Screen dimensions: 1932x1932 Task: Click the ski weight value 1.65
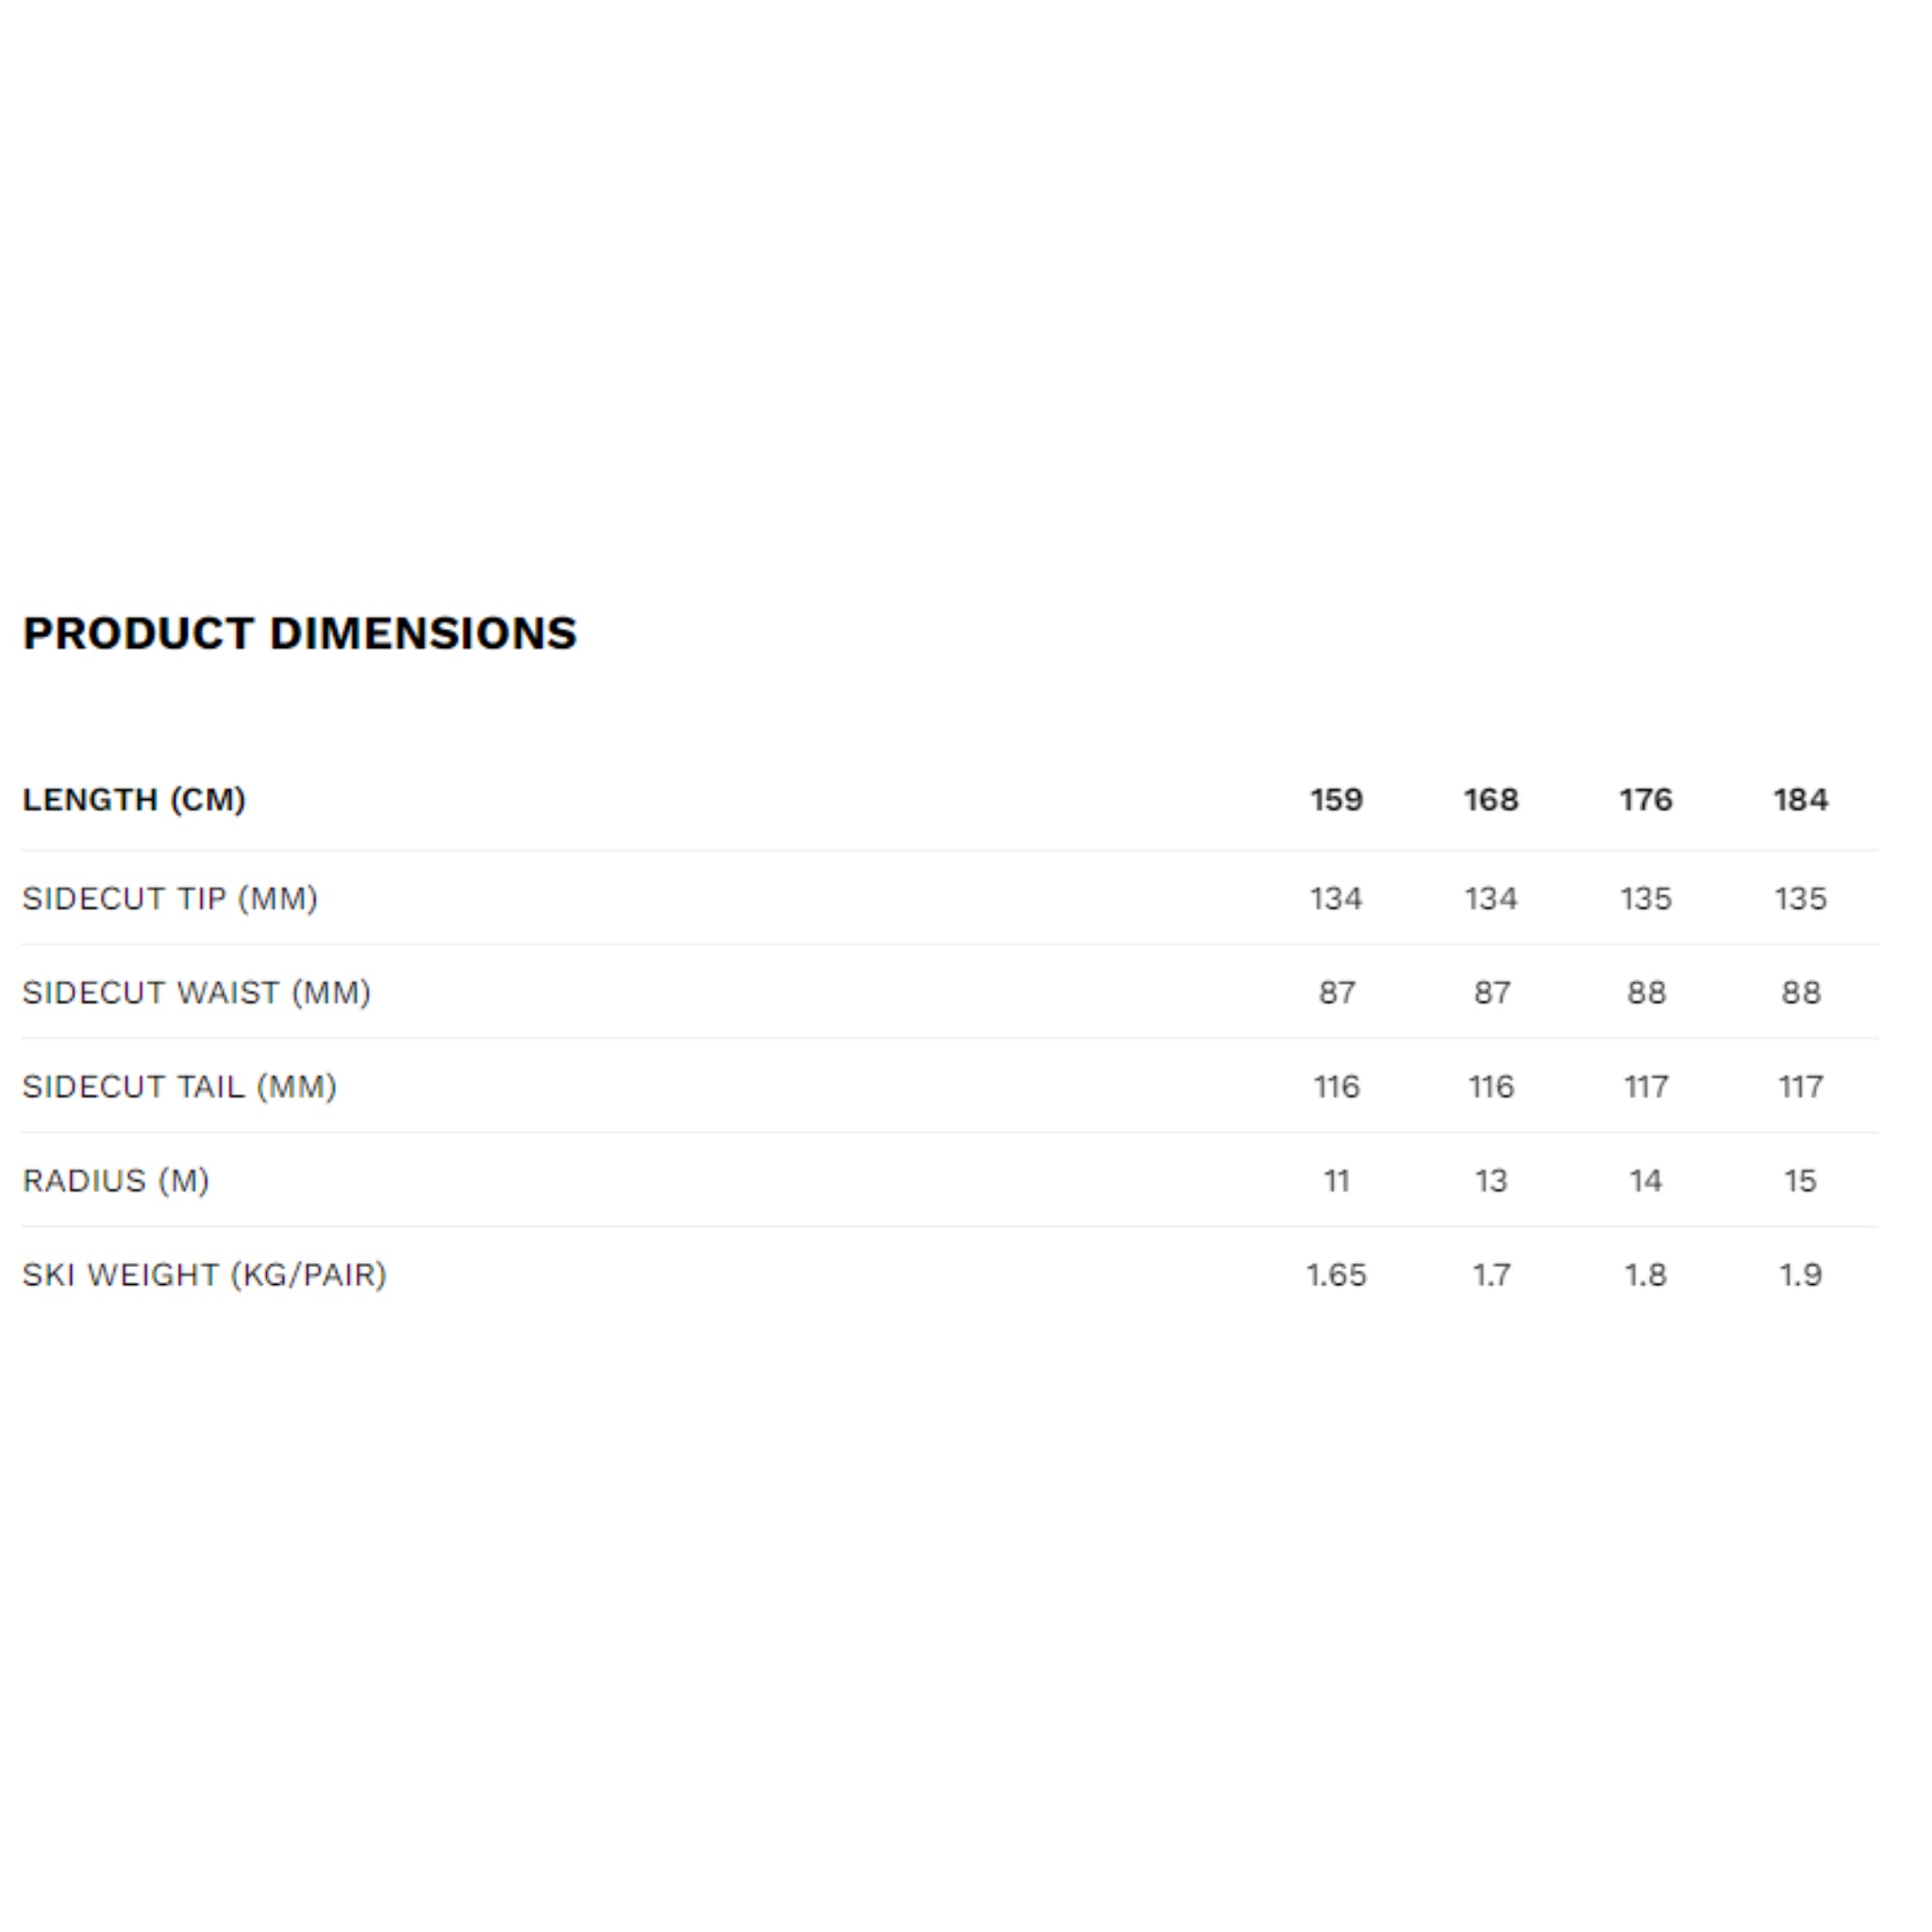tap(1336, 1274)
